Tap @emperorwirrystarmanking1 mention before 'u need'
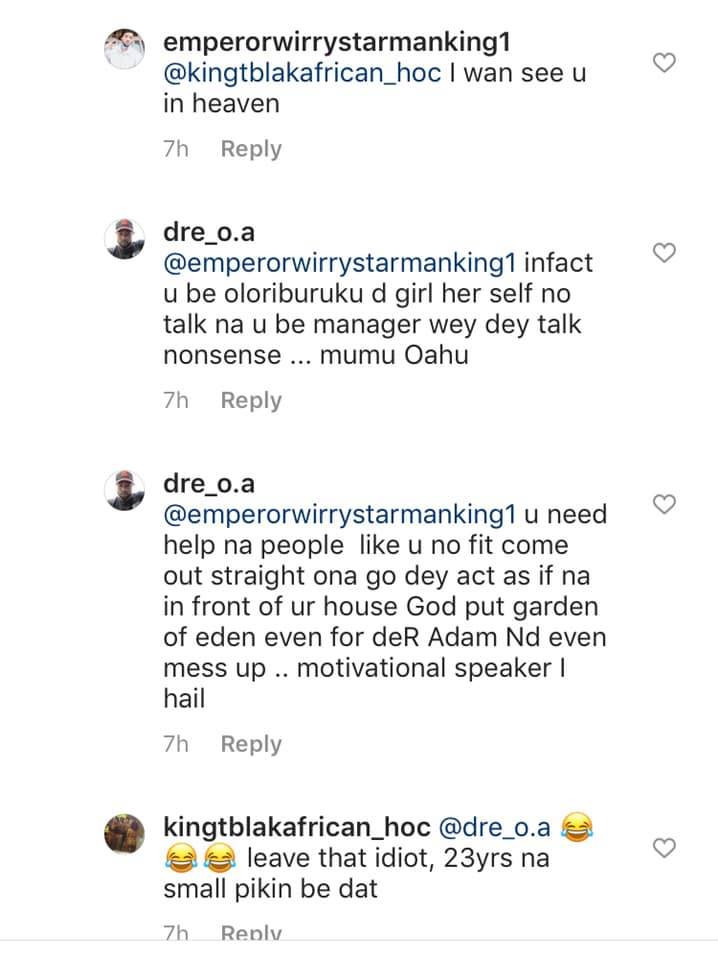 [x=338, y=515]
